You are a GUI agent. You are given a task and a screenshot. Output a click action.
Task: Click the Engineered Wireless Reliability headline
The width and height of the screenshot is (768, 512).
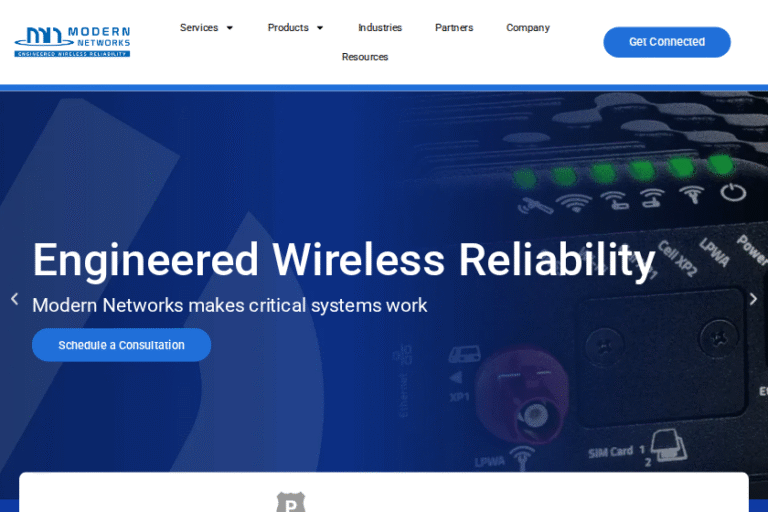click(x=344, y=260)
